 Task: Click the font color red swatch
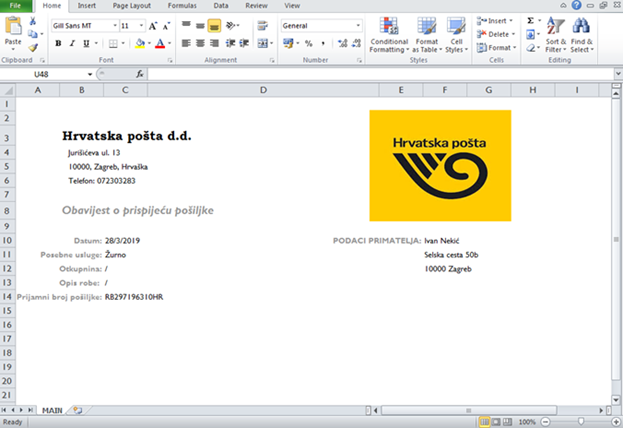[x=160, y=43]
